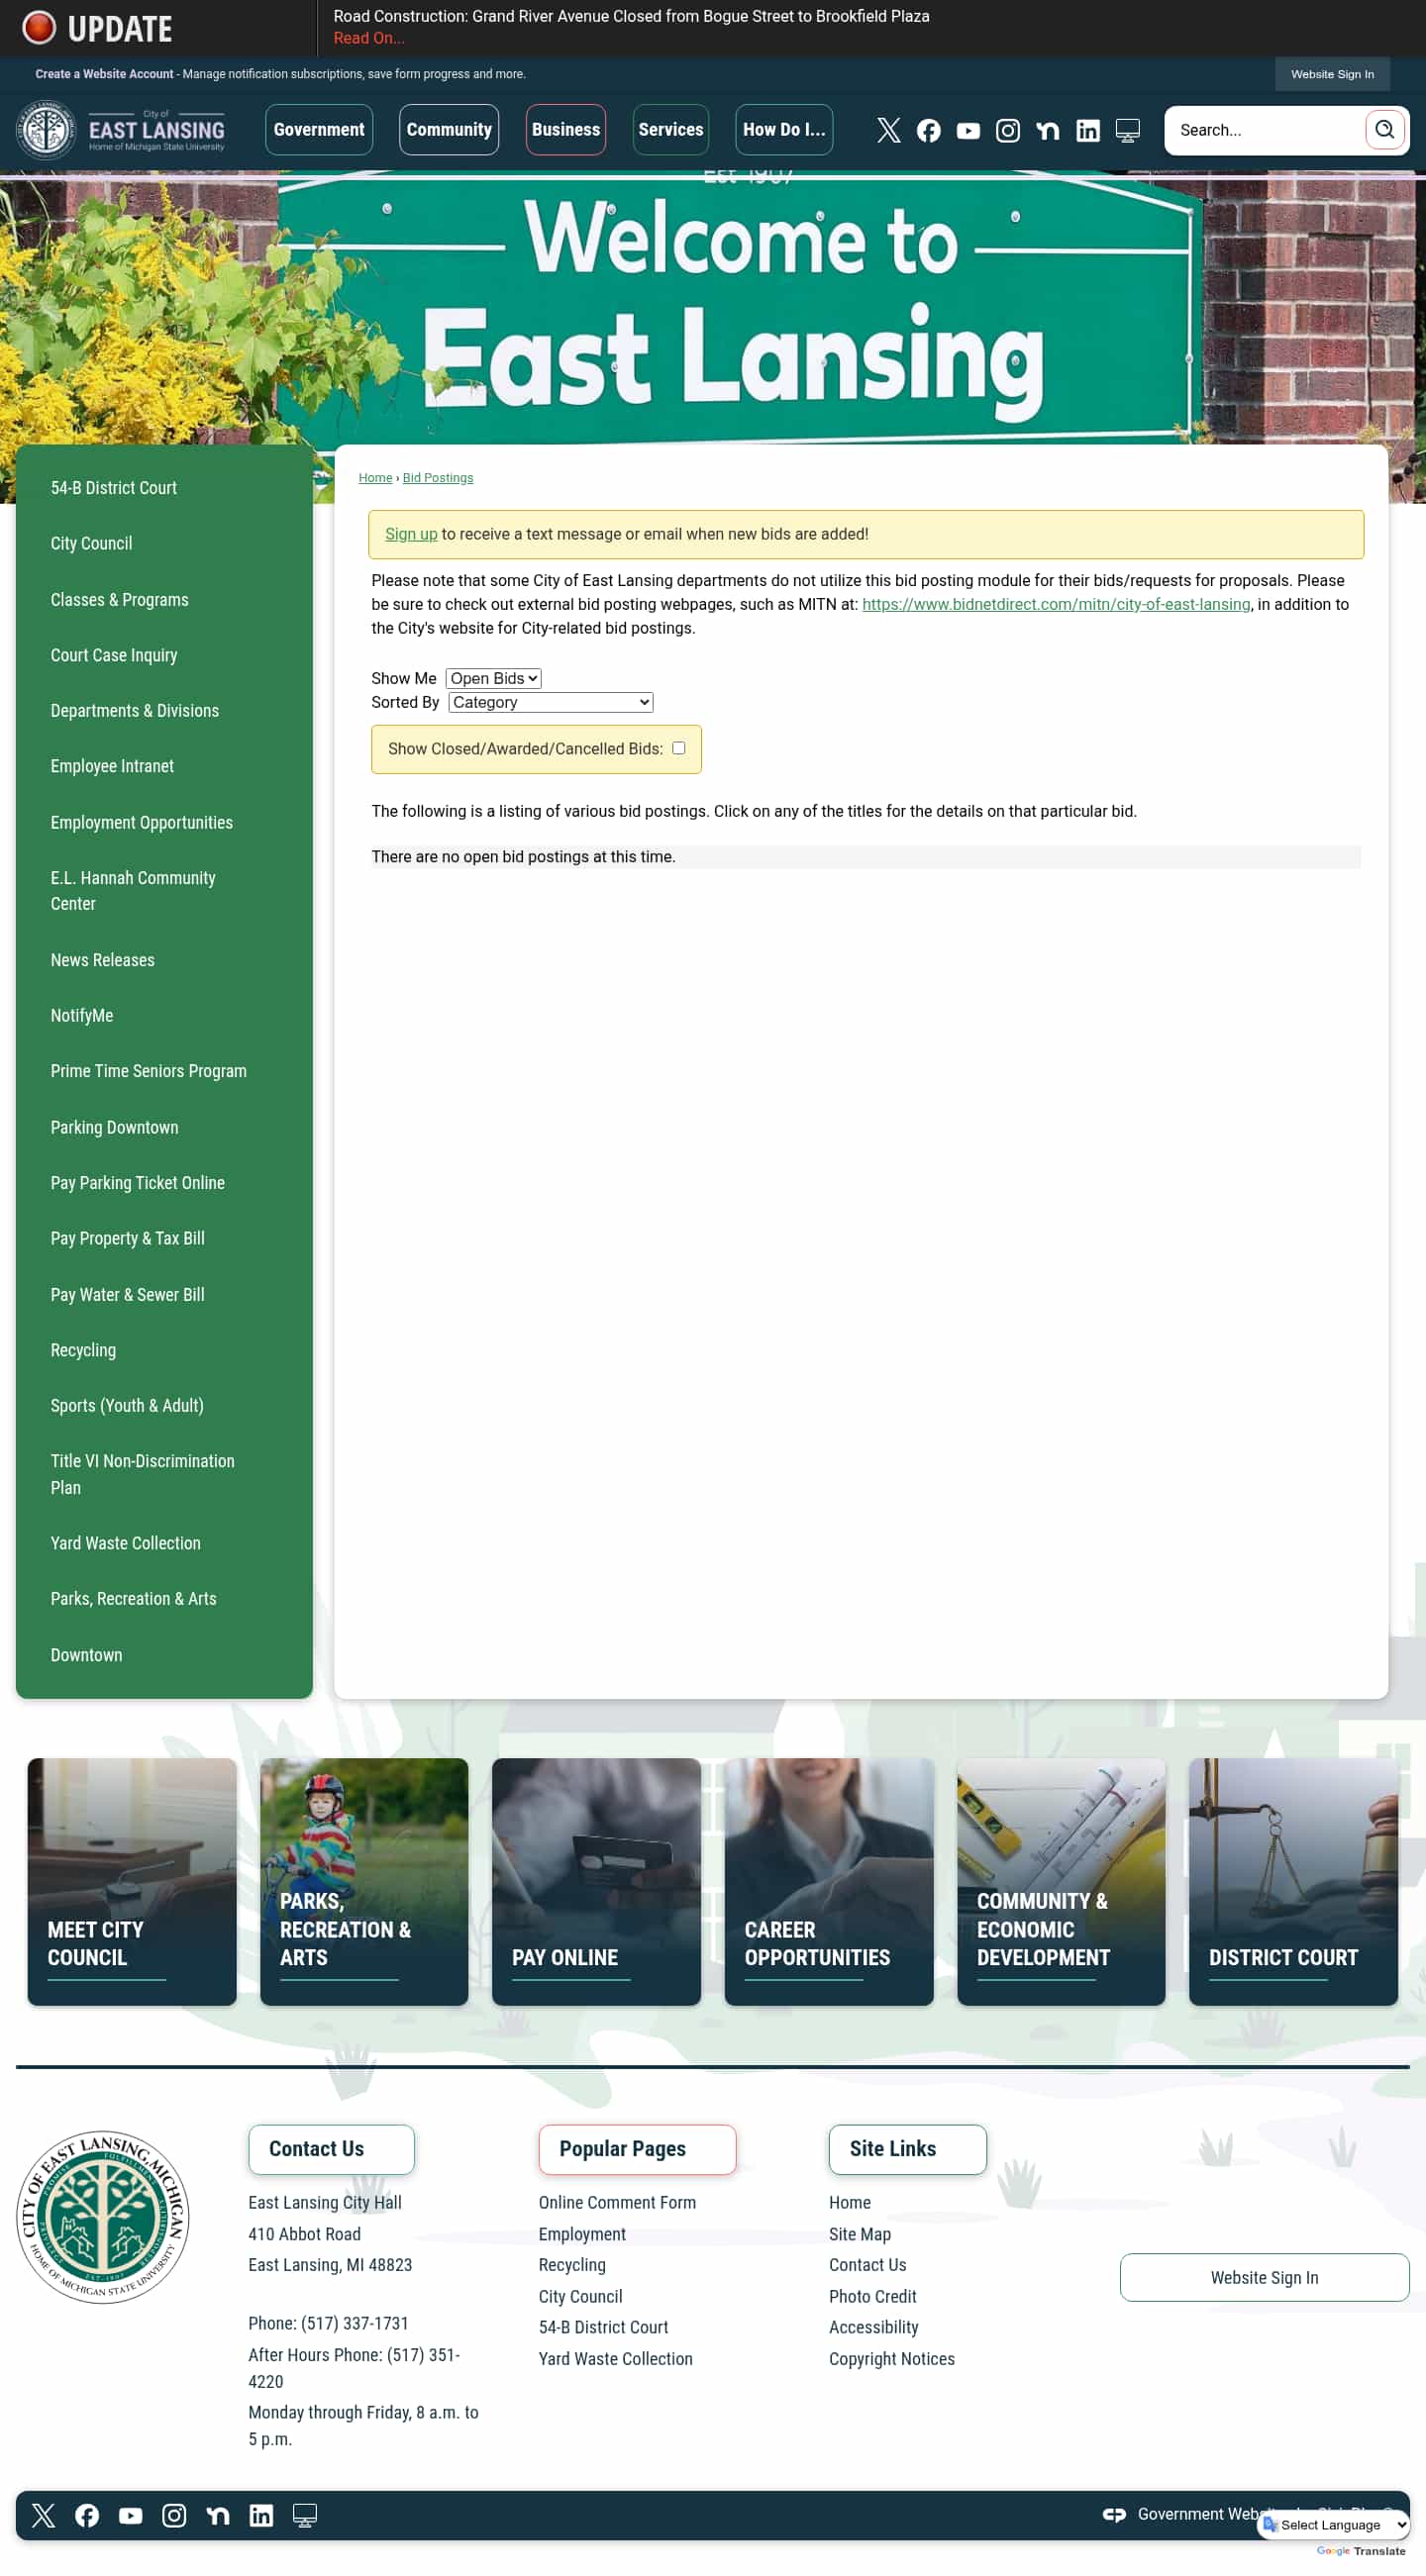Select Employment Opportunities in sidebar
Image resolution: width=1426 pixels, height=2576 pixels.
coord(142,822)
